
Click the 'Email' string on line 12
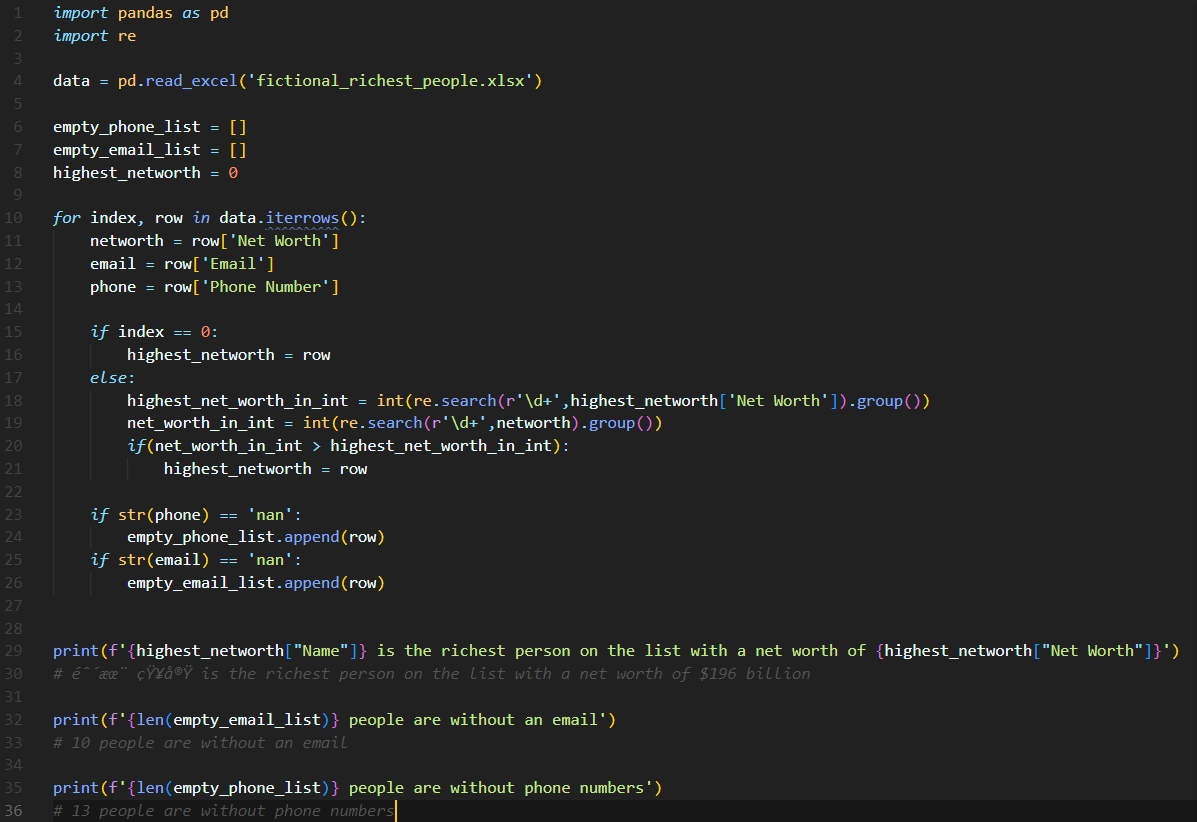tap(233, 263)
